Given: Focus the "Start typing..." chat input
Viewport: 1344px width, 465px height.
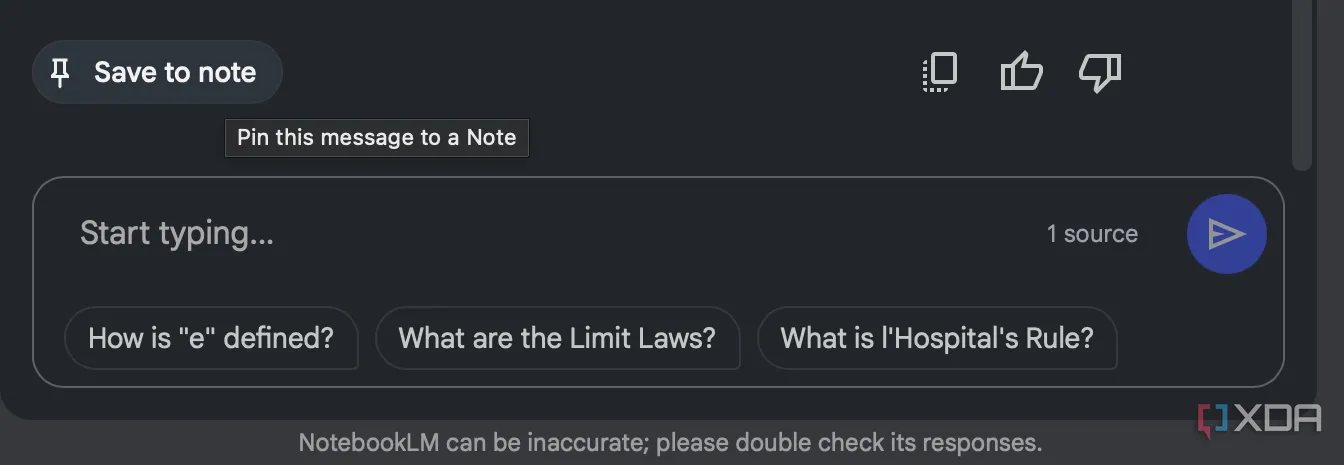Looking at the screenshot, I should click(x=500, y=234).
